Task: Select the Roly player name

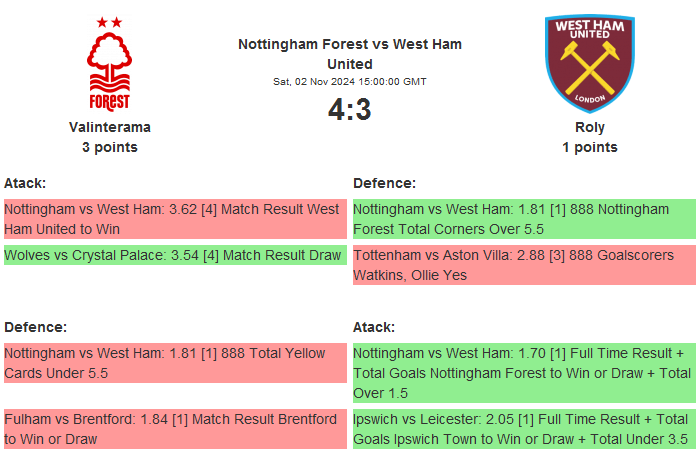Action: [590, 127]
